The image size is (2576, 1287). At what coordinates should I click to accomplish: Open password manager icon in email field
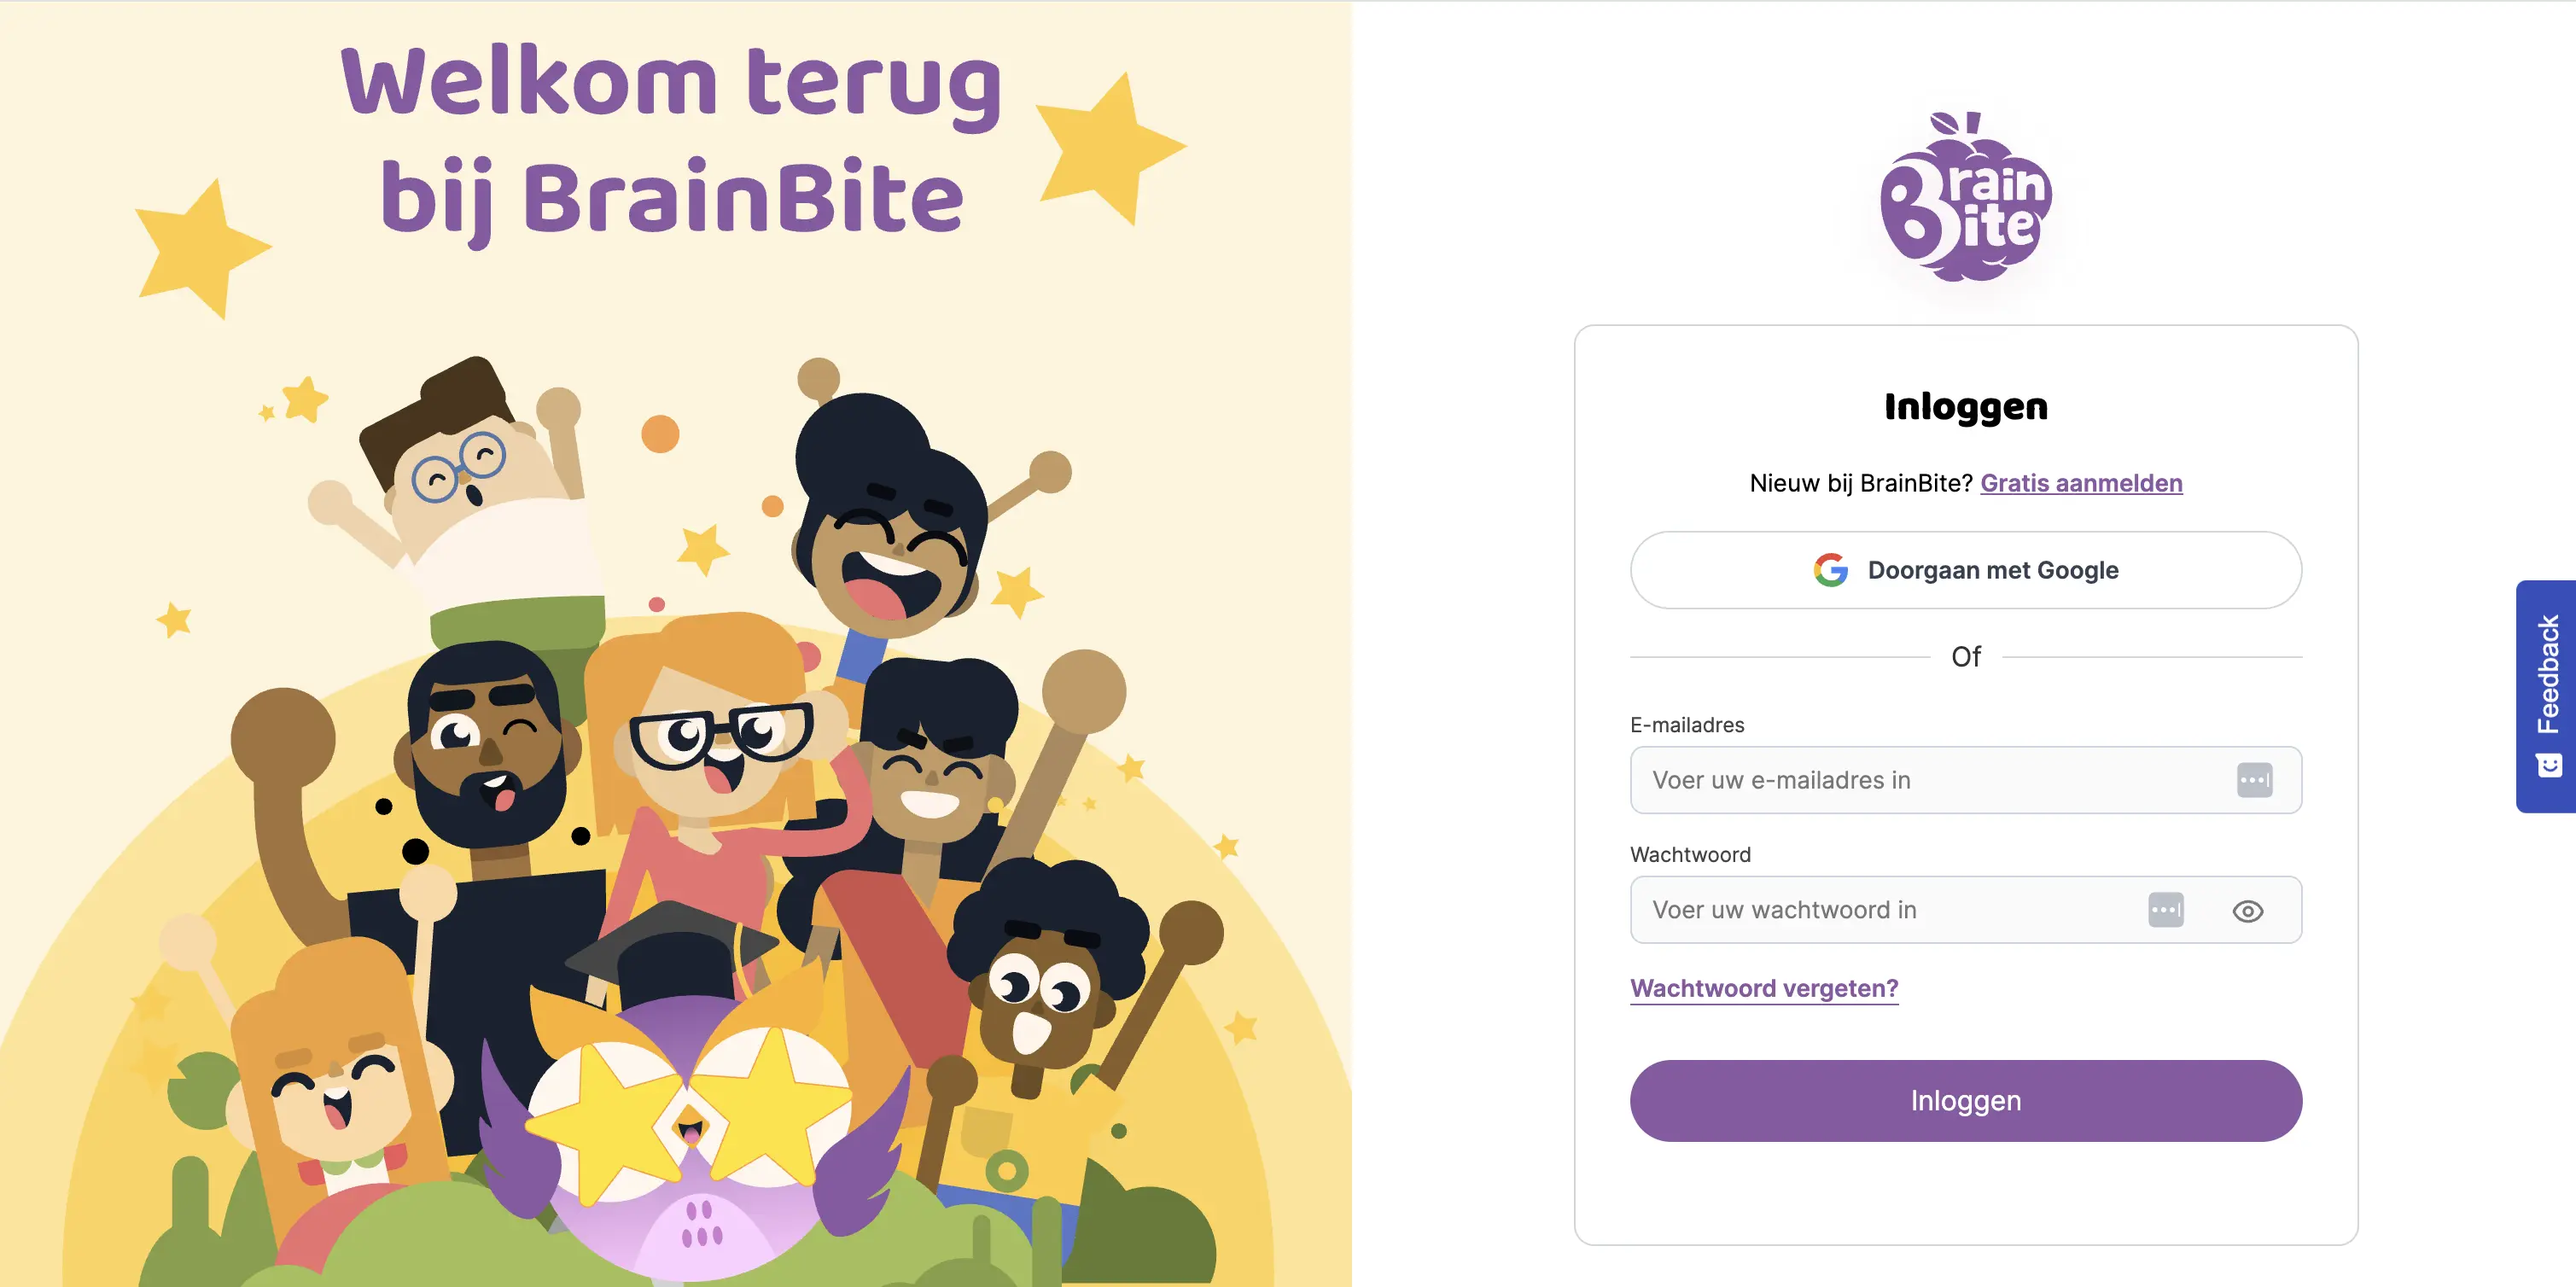pos(2257,780)
